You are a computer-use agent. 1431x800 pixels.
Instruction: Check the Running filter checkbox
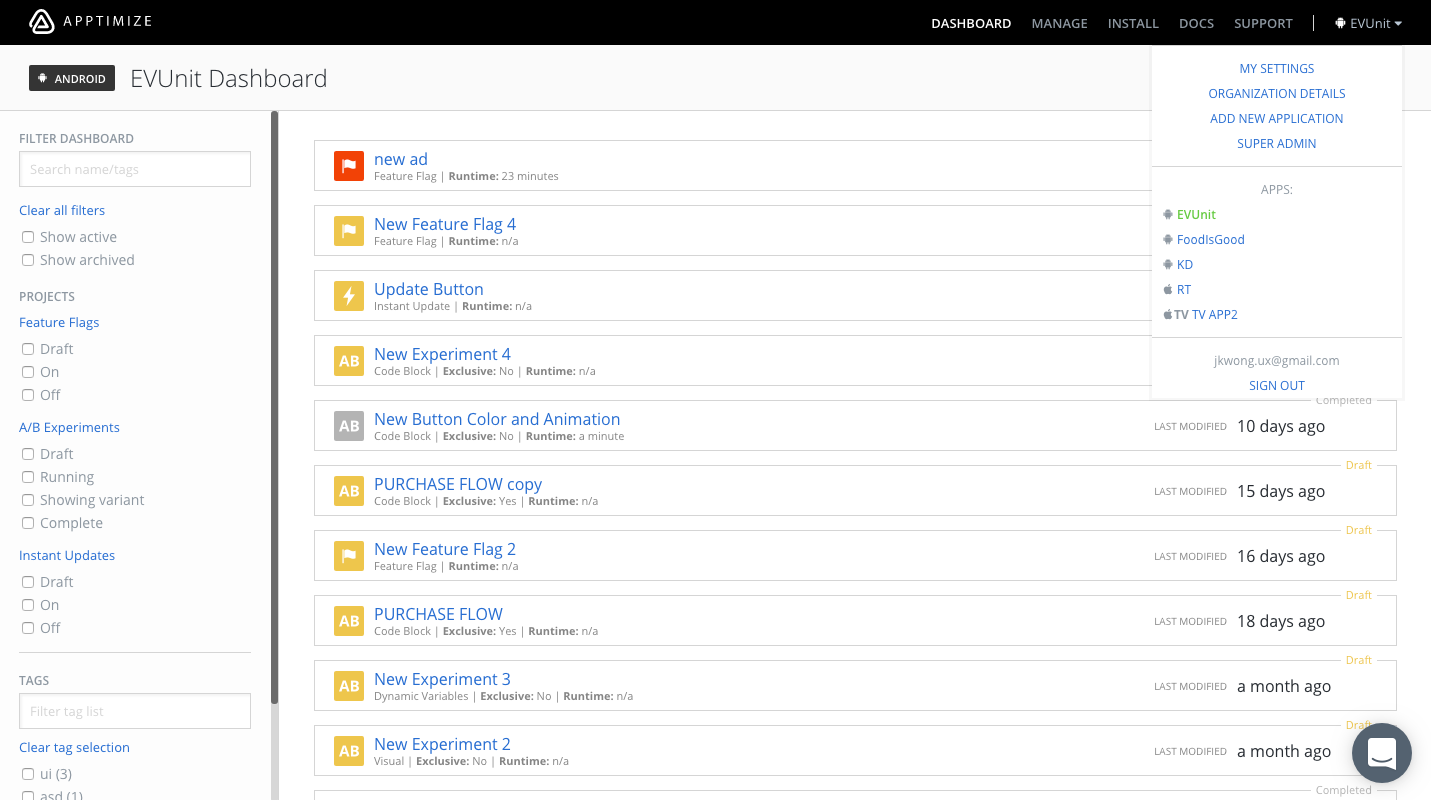[28, 477]
